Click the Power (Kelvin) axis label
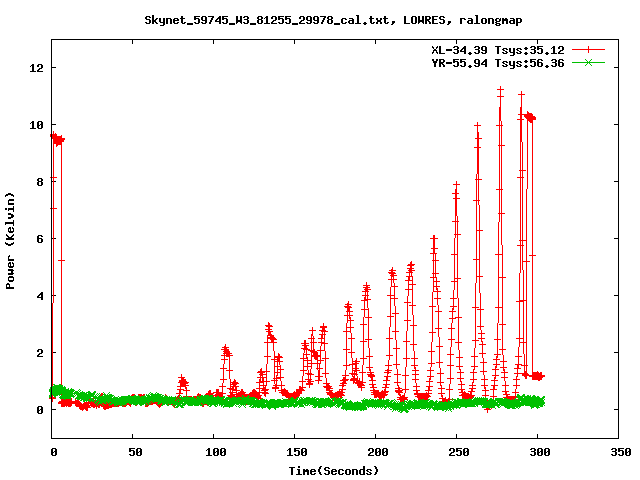Image resolution: width=640 pixels, height=480 pixels. (x=10, y=241)
